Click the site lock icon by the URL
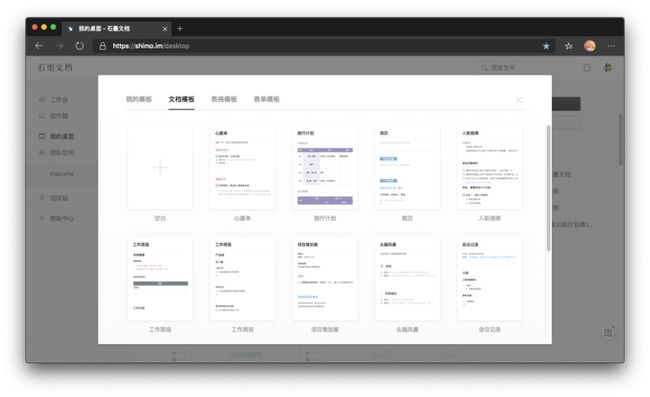 pyautogui.click(x=102, y=46)
